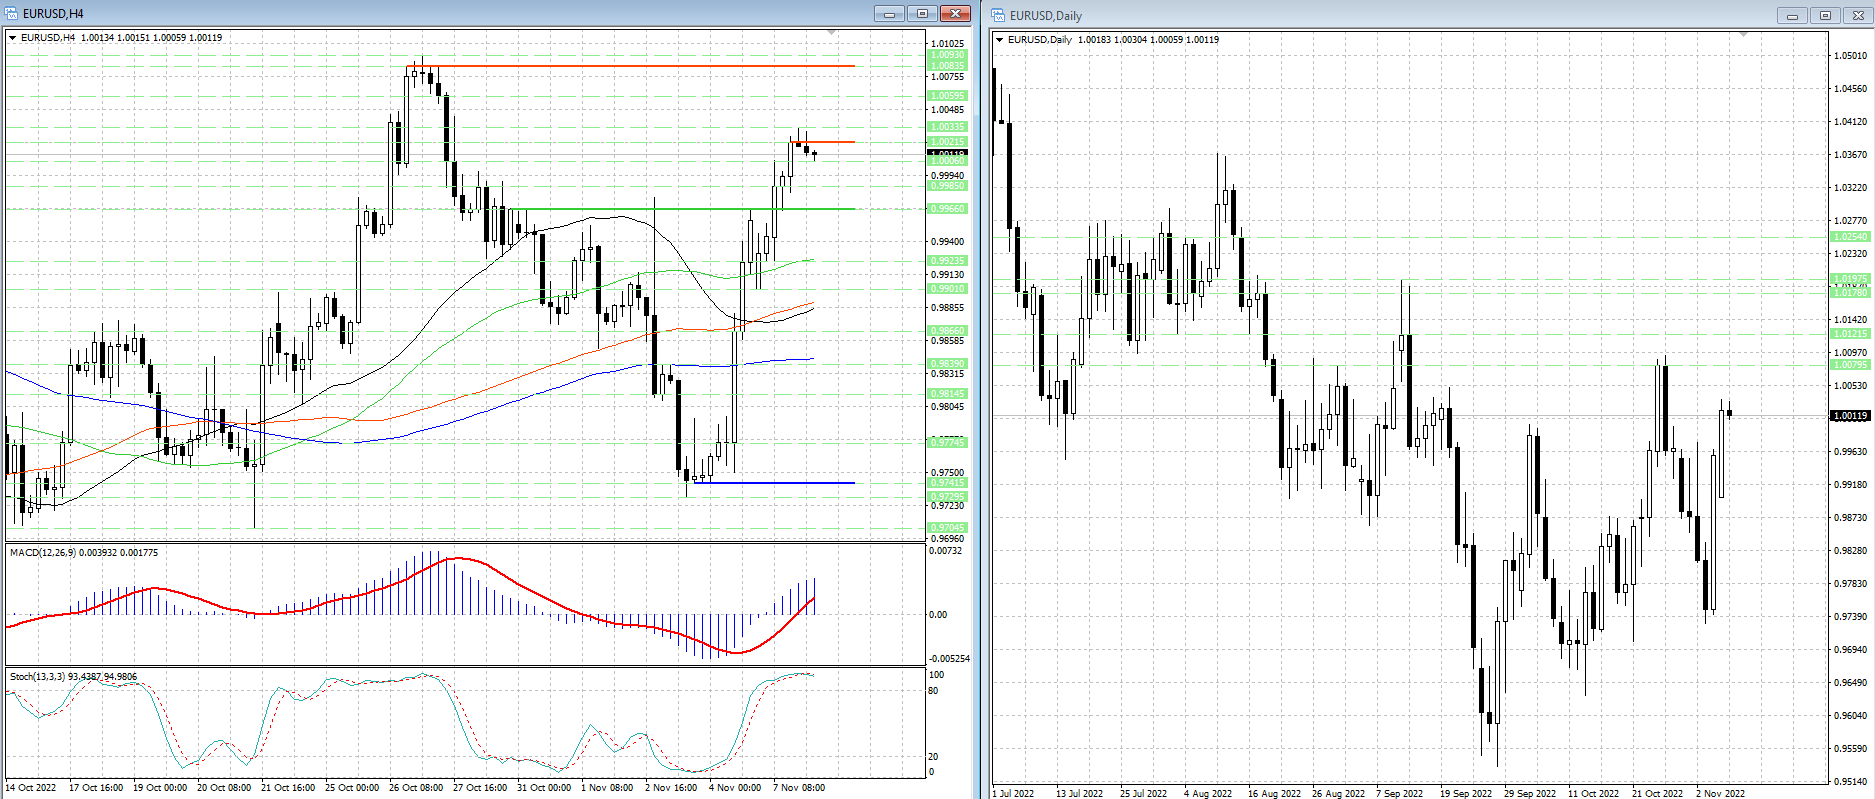Click the EURUSD,Daily window chart icon
The height and width of the screenshot is (799, 1875).
click(x=998, y=15)
